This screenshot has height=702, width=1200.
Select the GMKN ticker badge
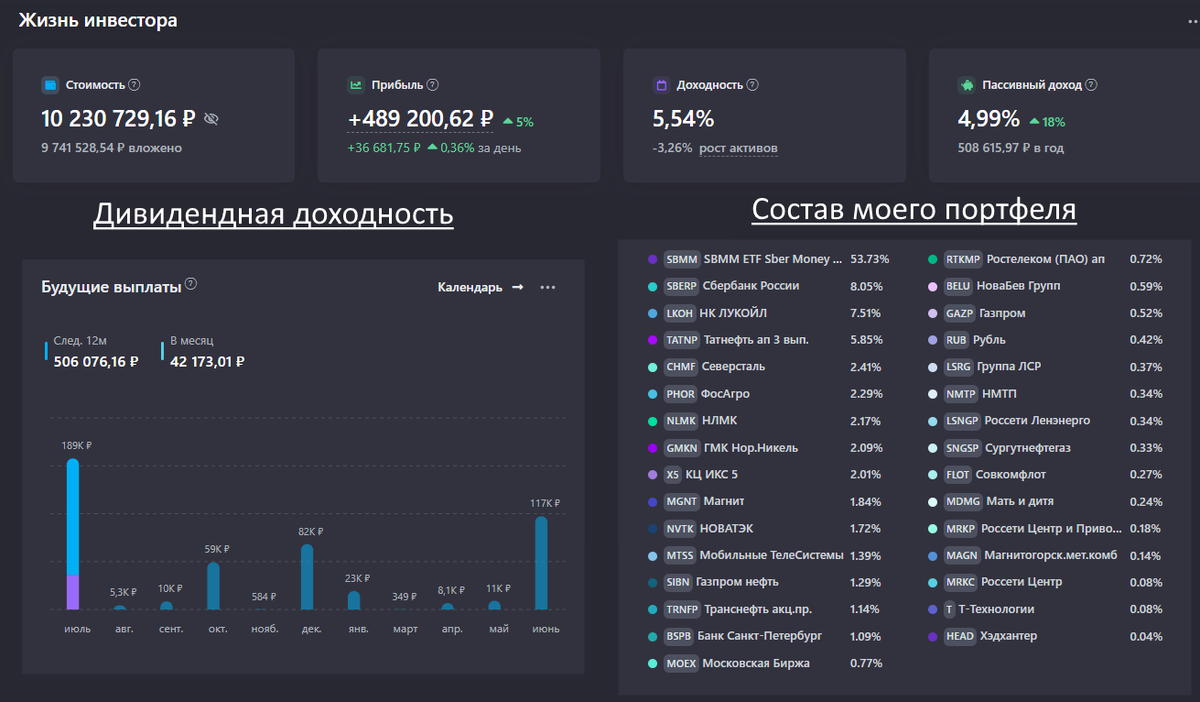pyautogui.click(x=681, y=448)
